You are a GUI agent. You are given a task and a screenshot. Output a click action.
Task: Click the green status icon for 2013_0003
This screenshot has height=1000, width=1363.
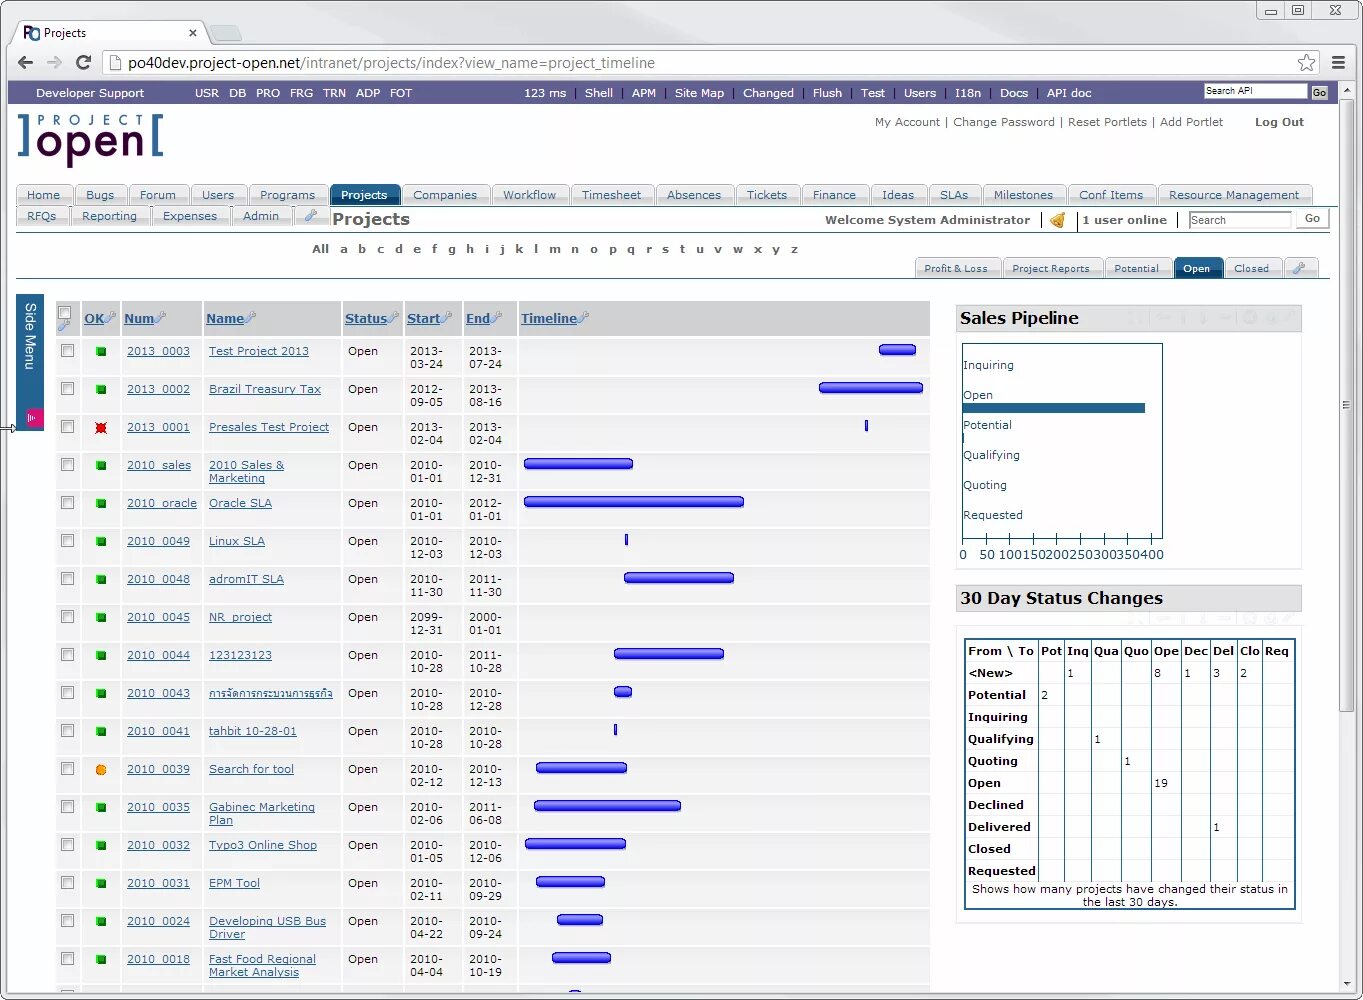click(101, 352)
